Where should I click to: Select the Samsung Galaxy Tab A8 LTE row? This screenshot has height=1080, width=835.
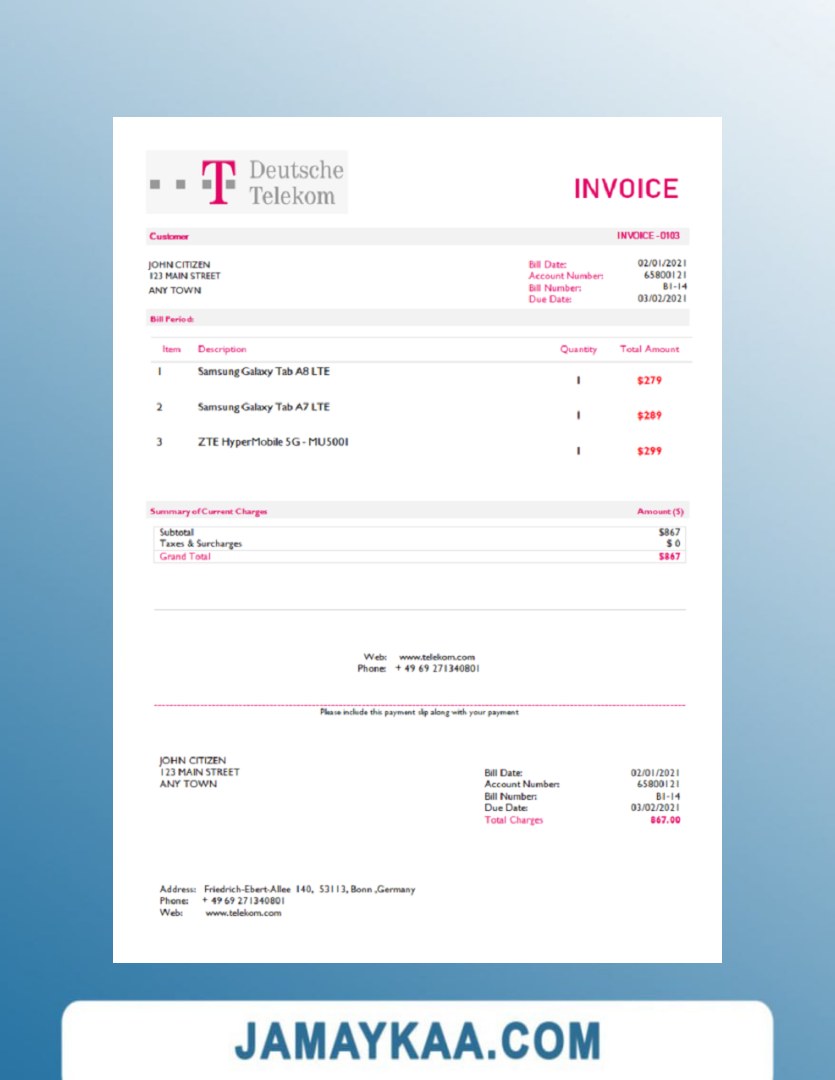coord(263,372)
